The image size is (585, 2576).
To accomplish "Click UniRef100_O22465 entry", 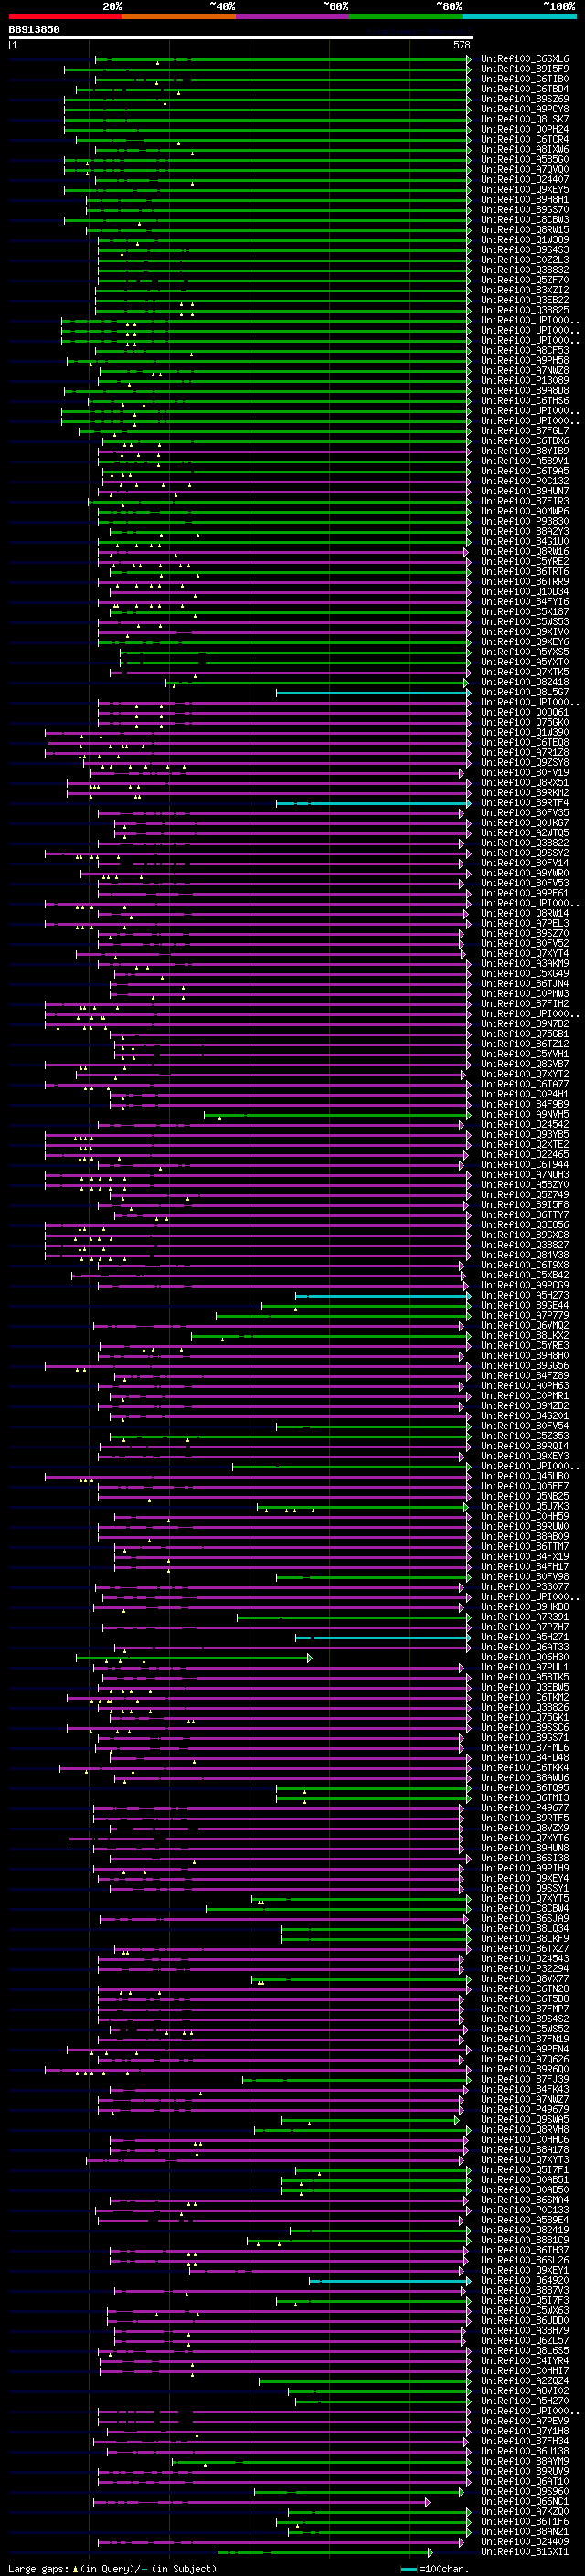I will (525, 1154).
